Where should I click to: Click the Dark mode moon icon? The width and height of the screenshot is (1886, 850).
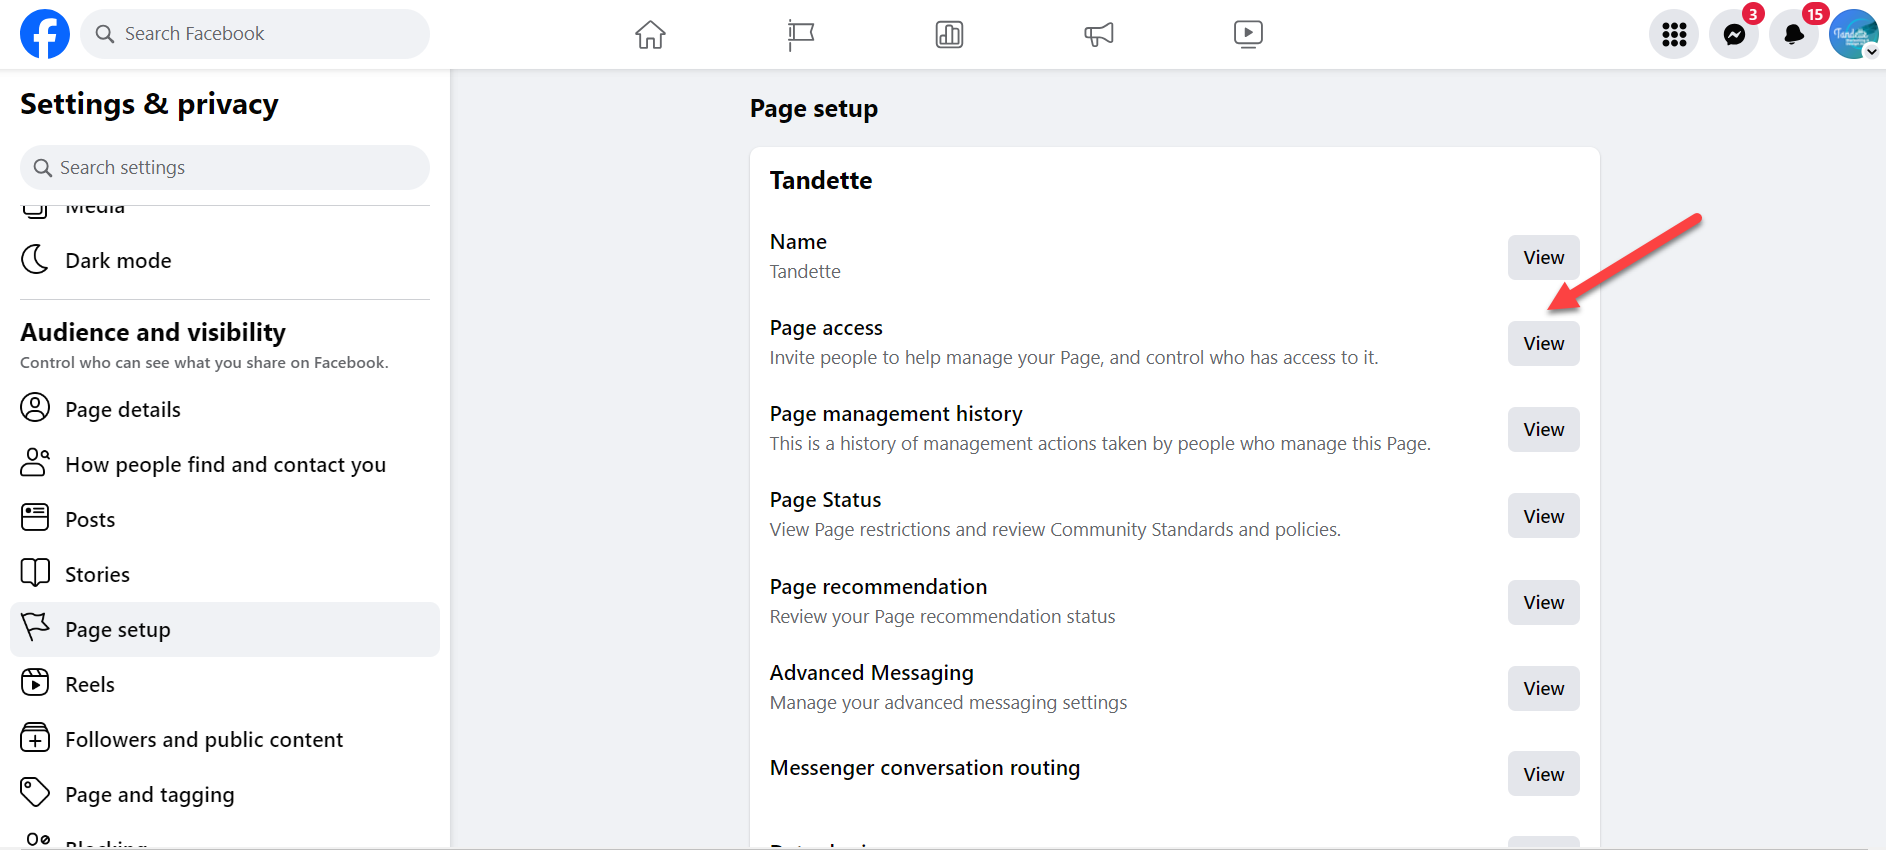(x=35, y=259)
